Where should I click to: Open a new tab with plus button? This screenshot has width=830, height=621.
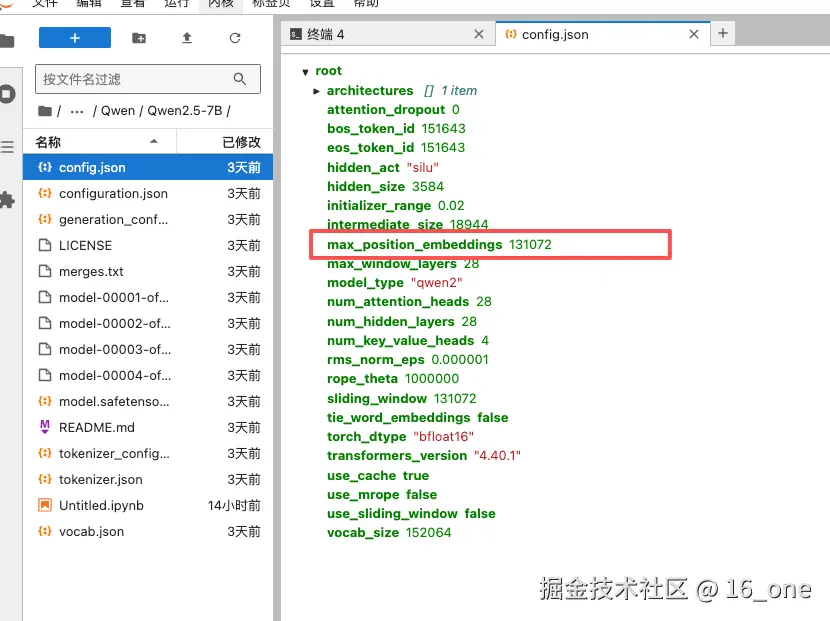coord(723,33)
